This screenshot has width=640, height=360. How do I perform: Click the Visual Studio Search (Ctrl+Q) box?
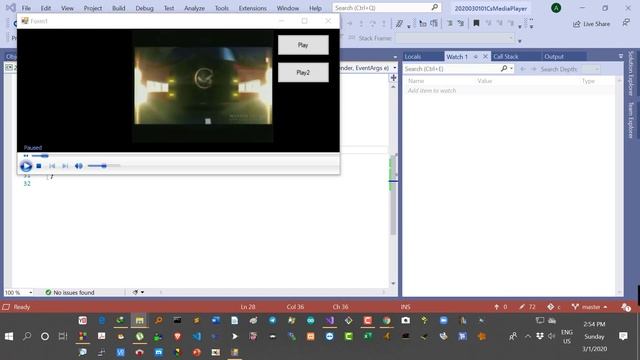click(387, 8)
